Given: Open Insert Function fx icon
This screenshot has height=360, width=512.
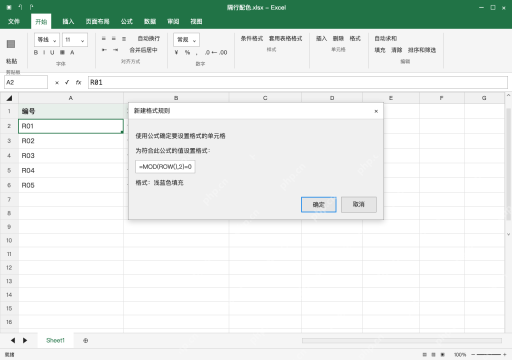Looking at the screenshot, I should (x=78, y=82).
